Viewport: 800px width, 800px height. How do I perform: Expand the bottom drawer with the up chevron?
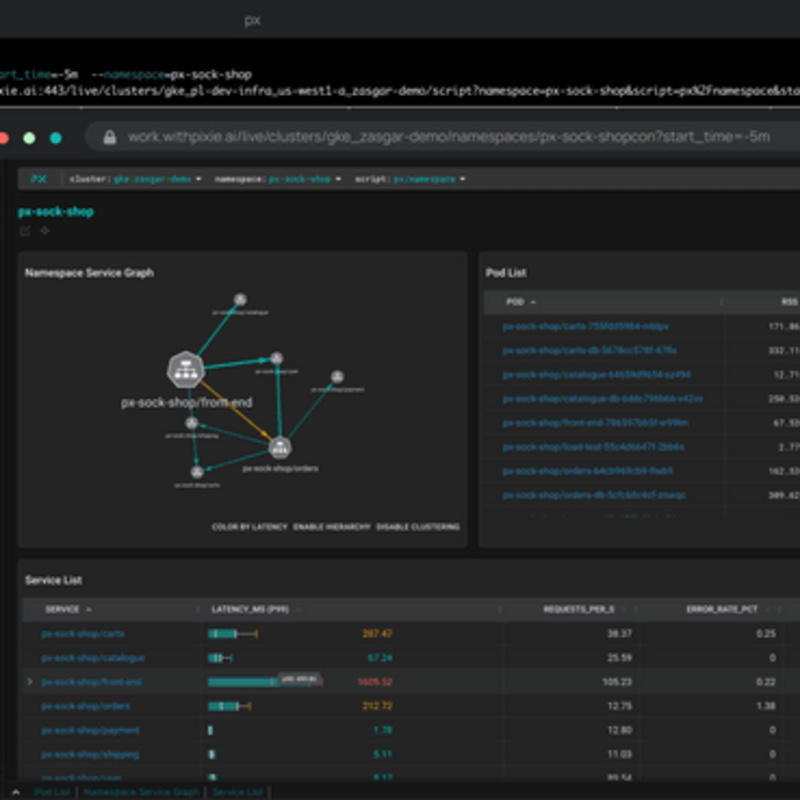pyautogui.click(x=16, y=792)
